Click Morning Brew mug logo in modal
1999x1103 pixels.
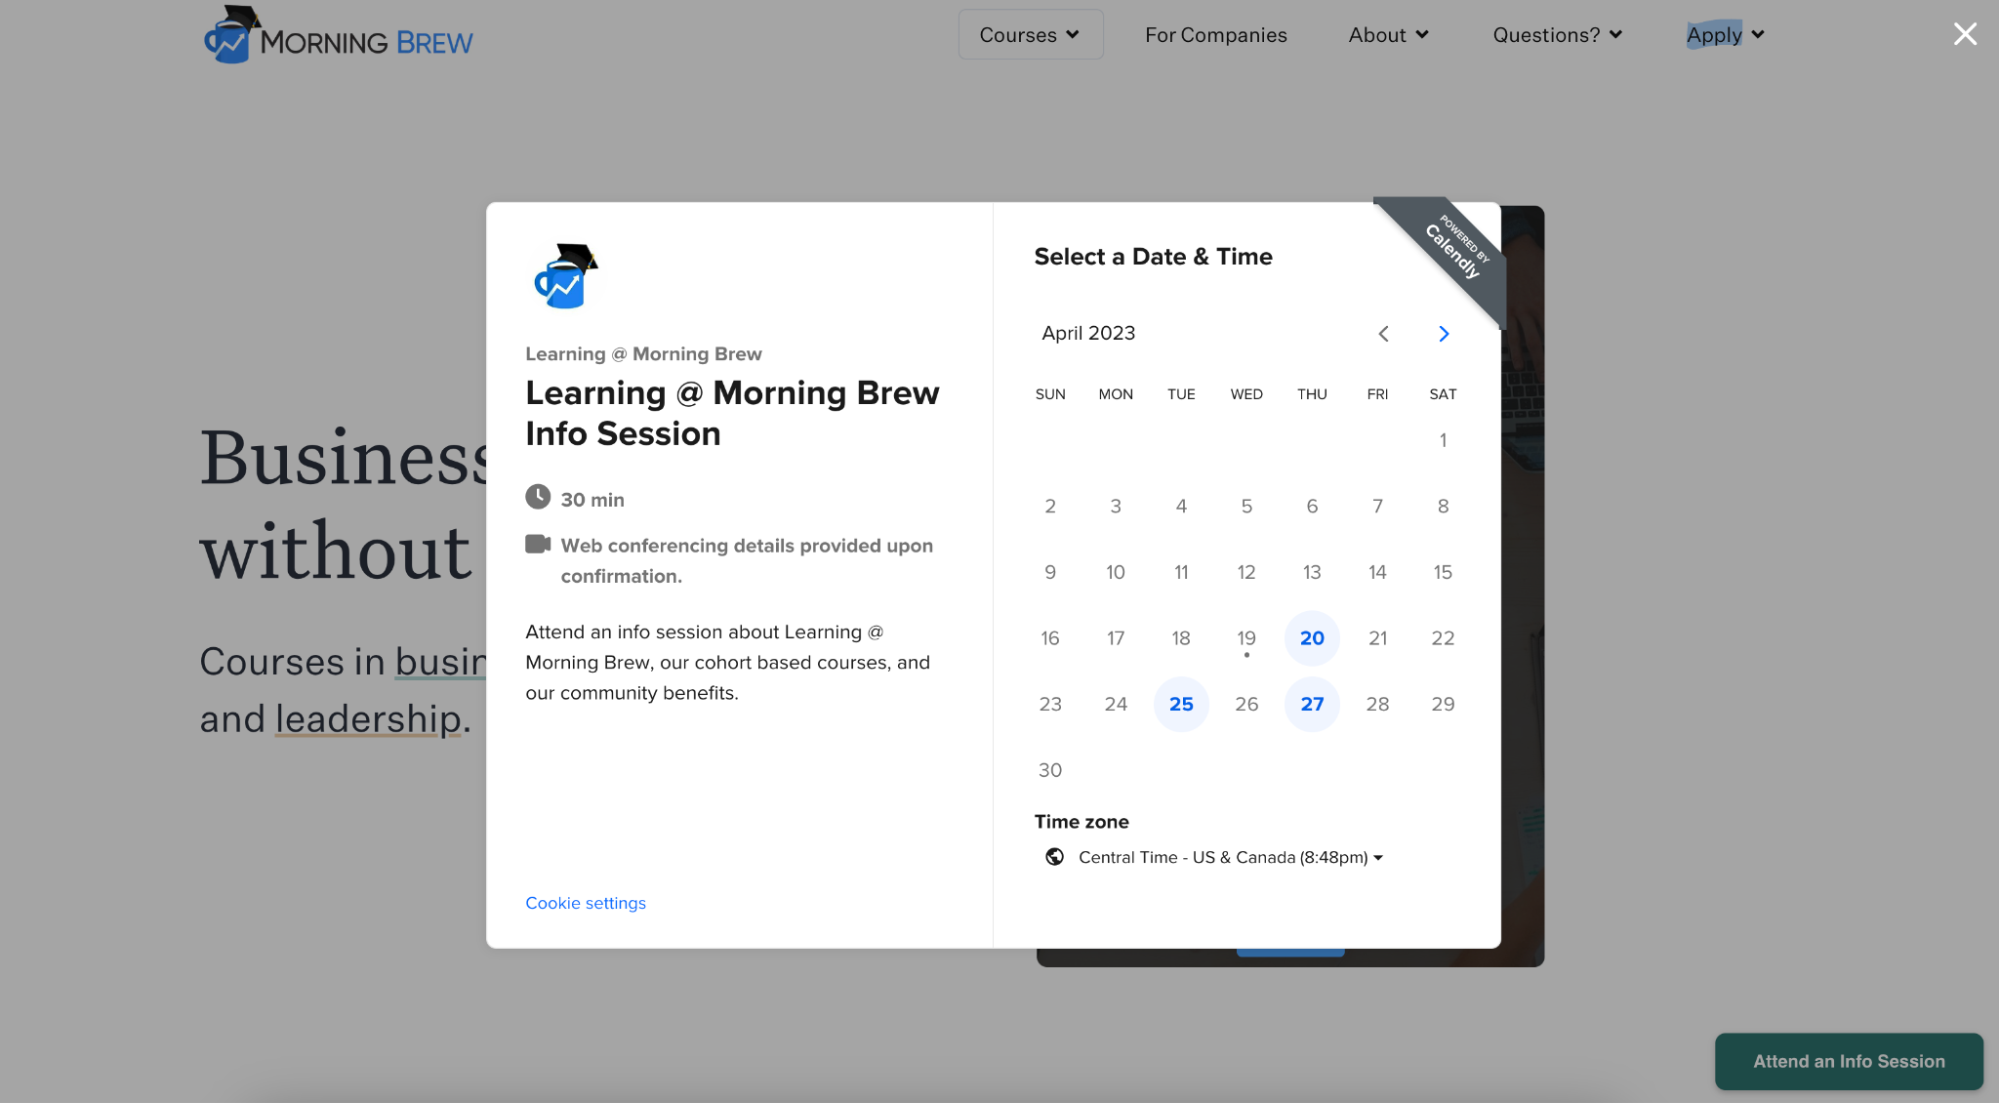[x=565, y=276]
